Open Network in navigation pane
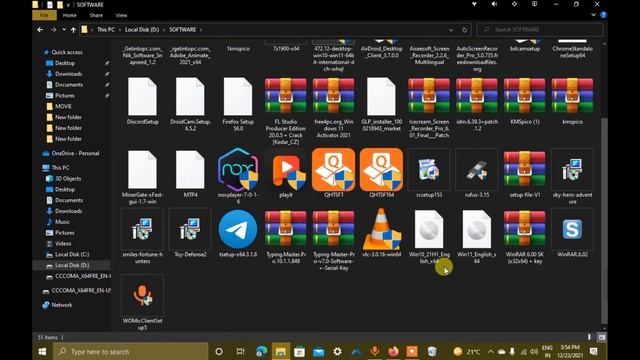Viewport: 640px width, 360px height. (62, 305)
